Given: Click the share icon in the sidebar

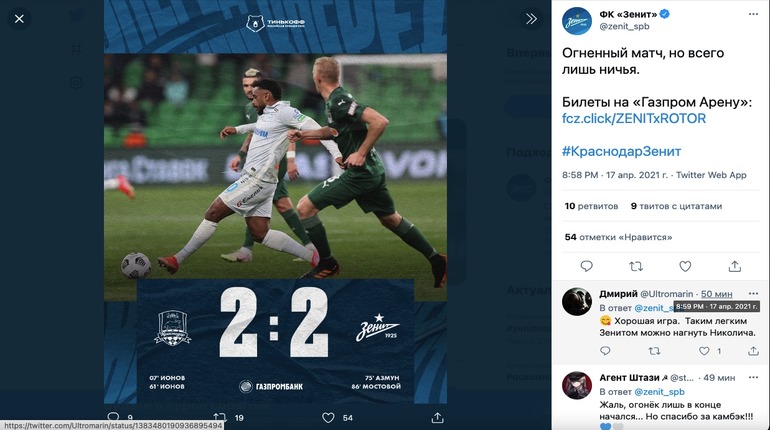Looking at the screenshot, I should [735, 266].
